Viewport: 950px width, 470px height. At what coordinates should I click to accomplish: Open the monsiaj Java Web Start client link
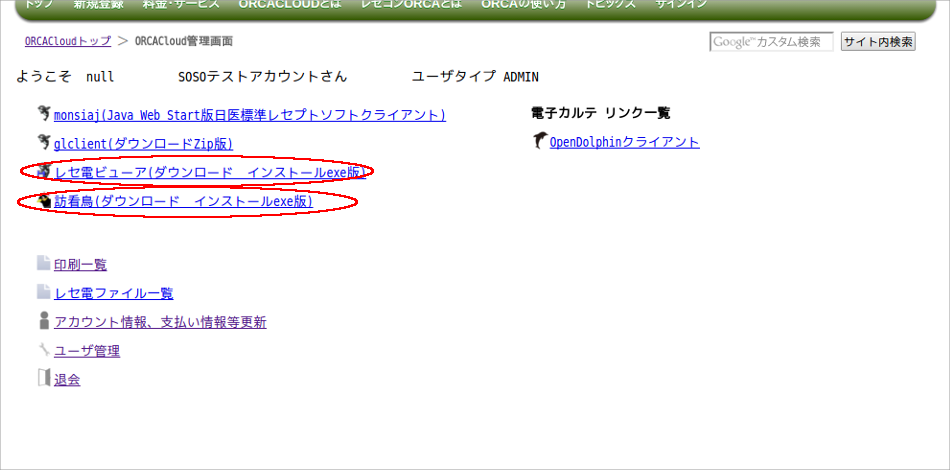[x=250, y=114]
